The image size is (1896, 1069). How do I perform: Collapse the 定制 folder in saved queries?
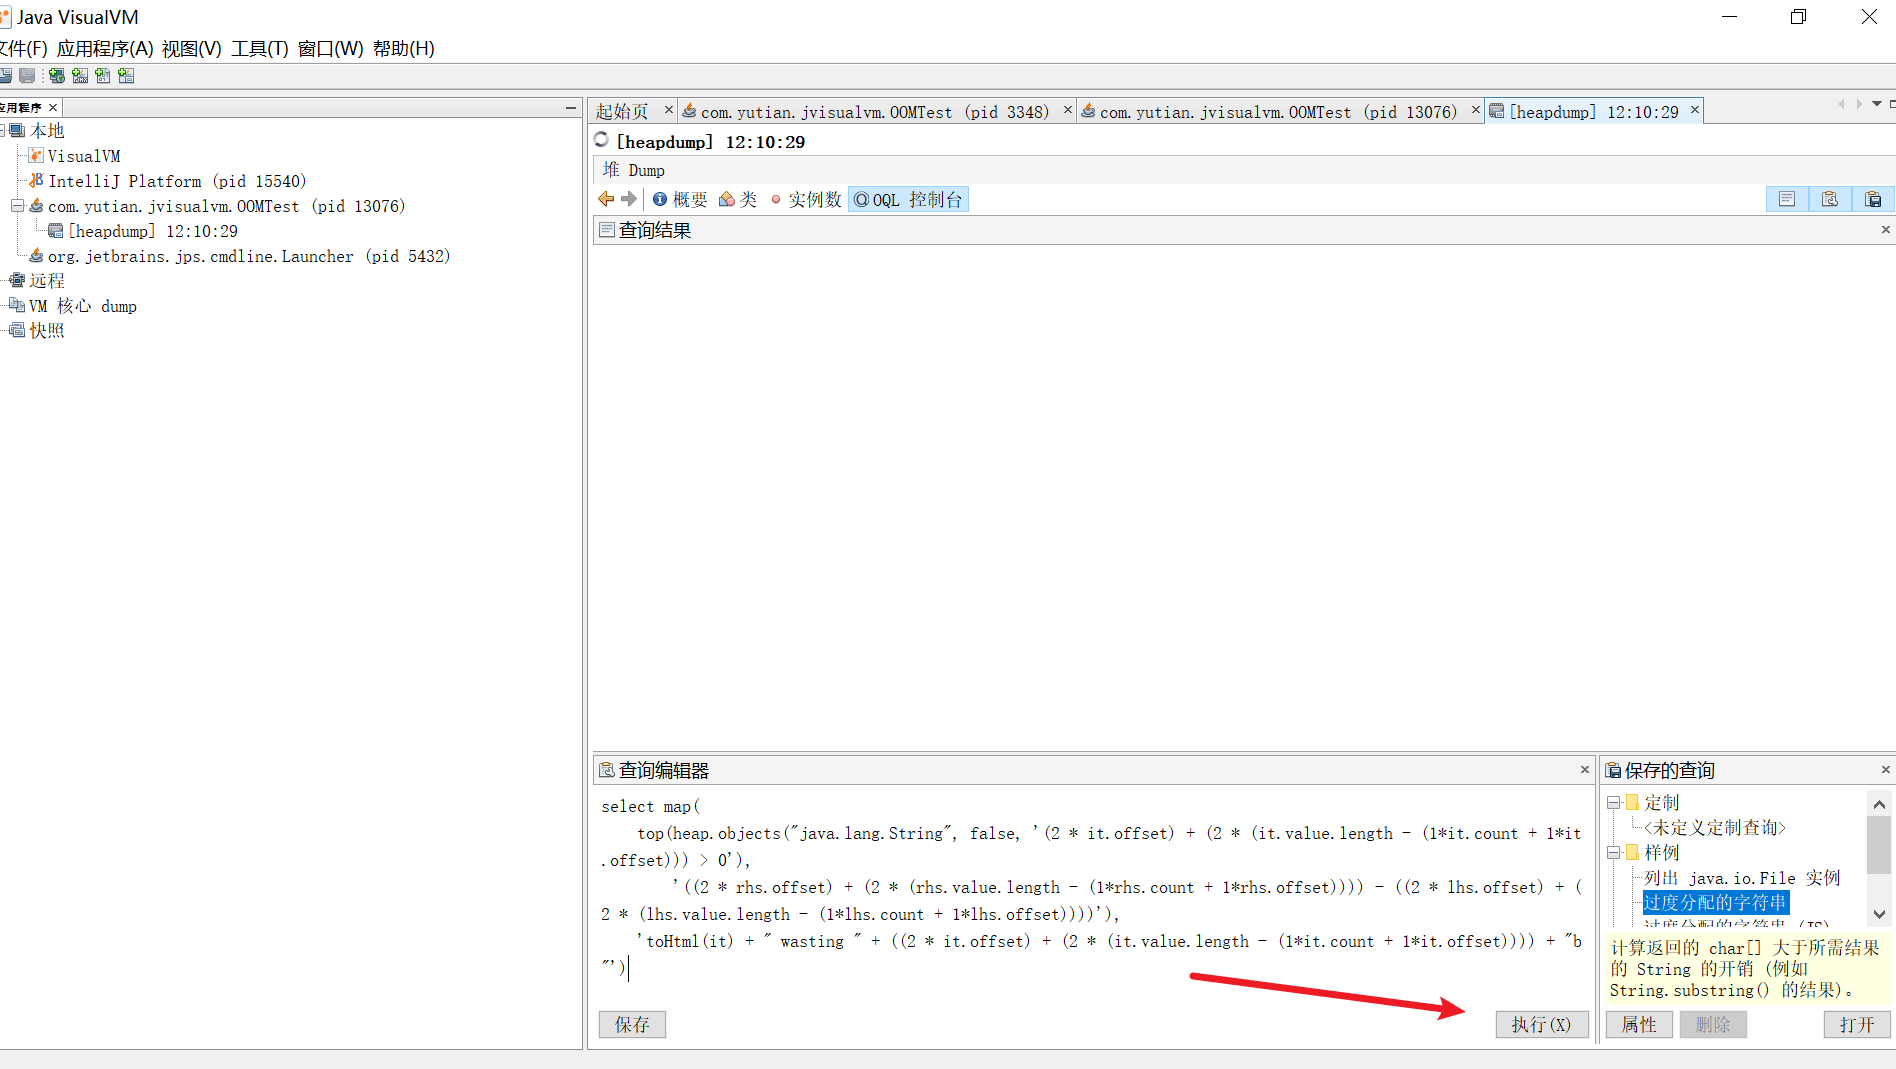[x=1613, y=803]
